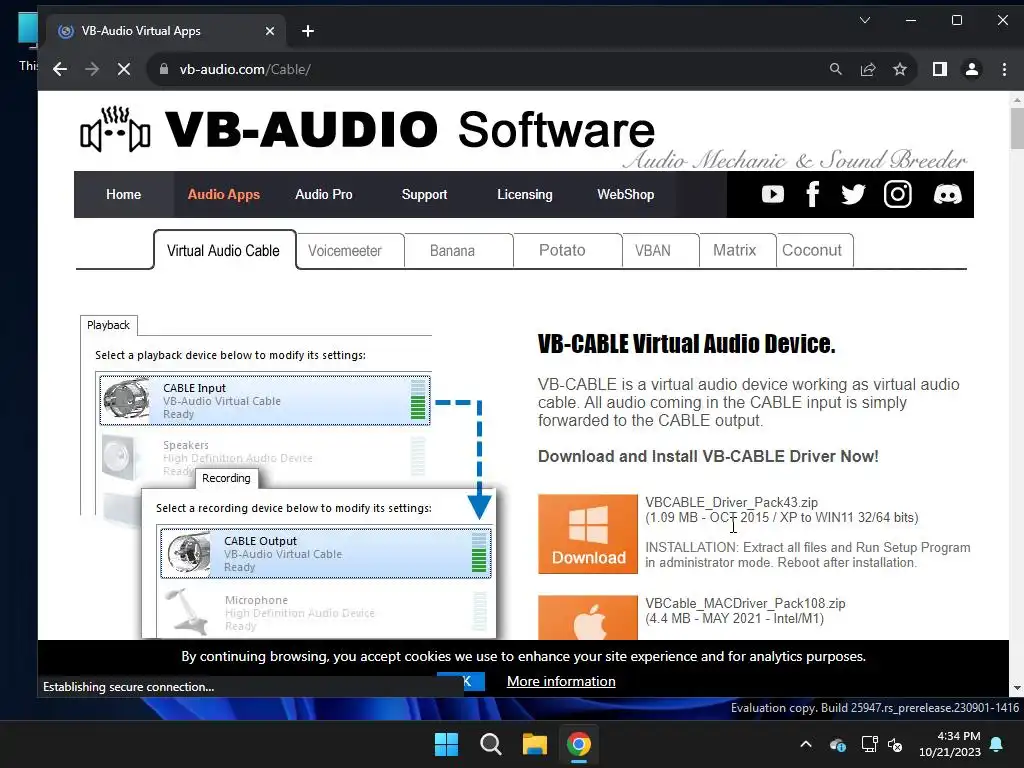This screenshot has width=1024, height=768.
Task: Open the WebShop menu item
Action: click(626, 195)
